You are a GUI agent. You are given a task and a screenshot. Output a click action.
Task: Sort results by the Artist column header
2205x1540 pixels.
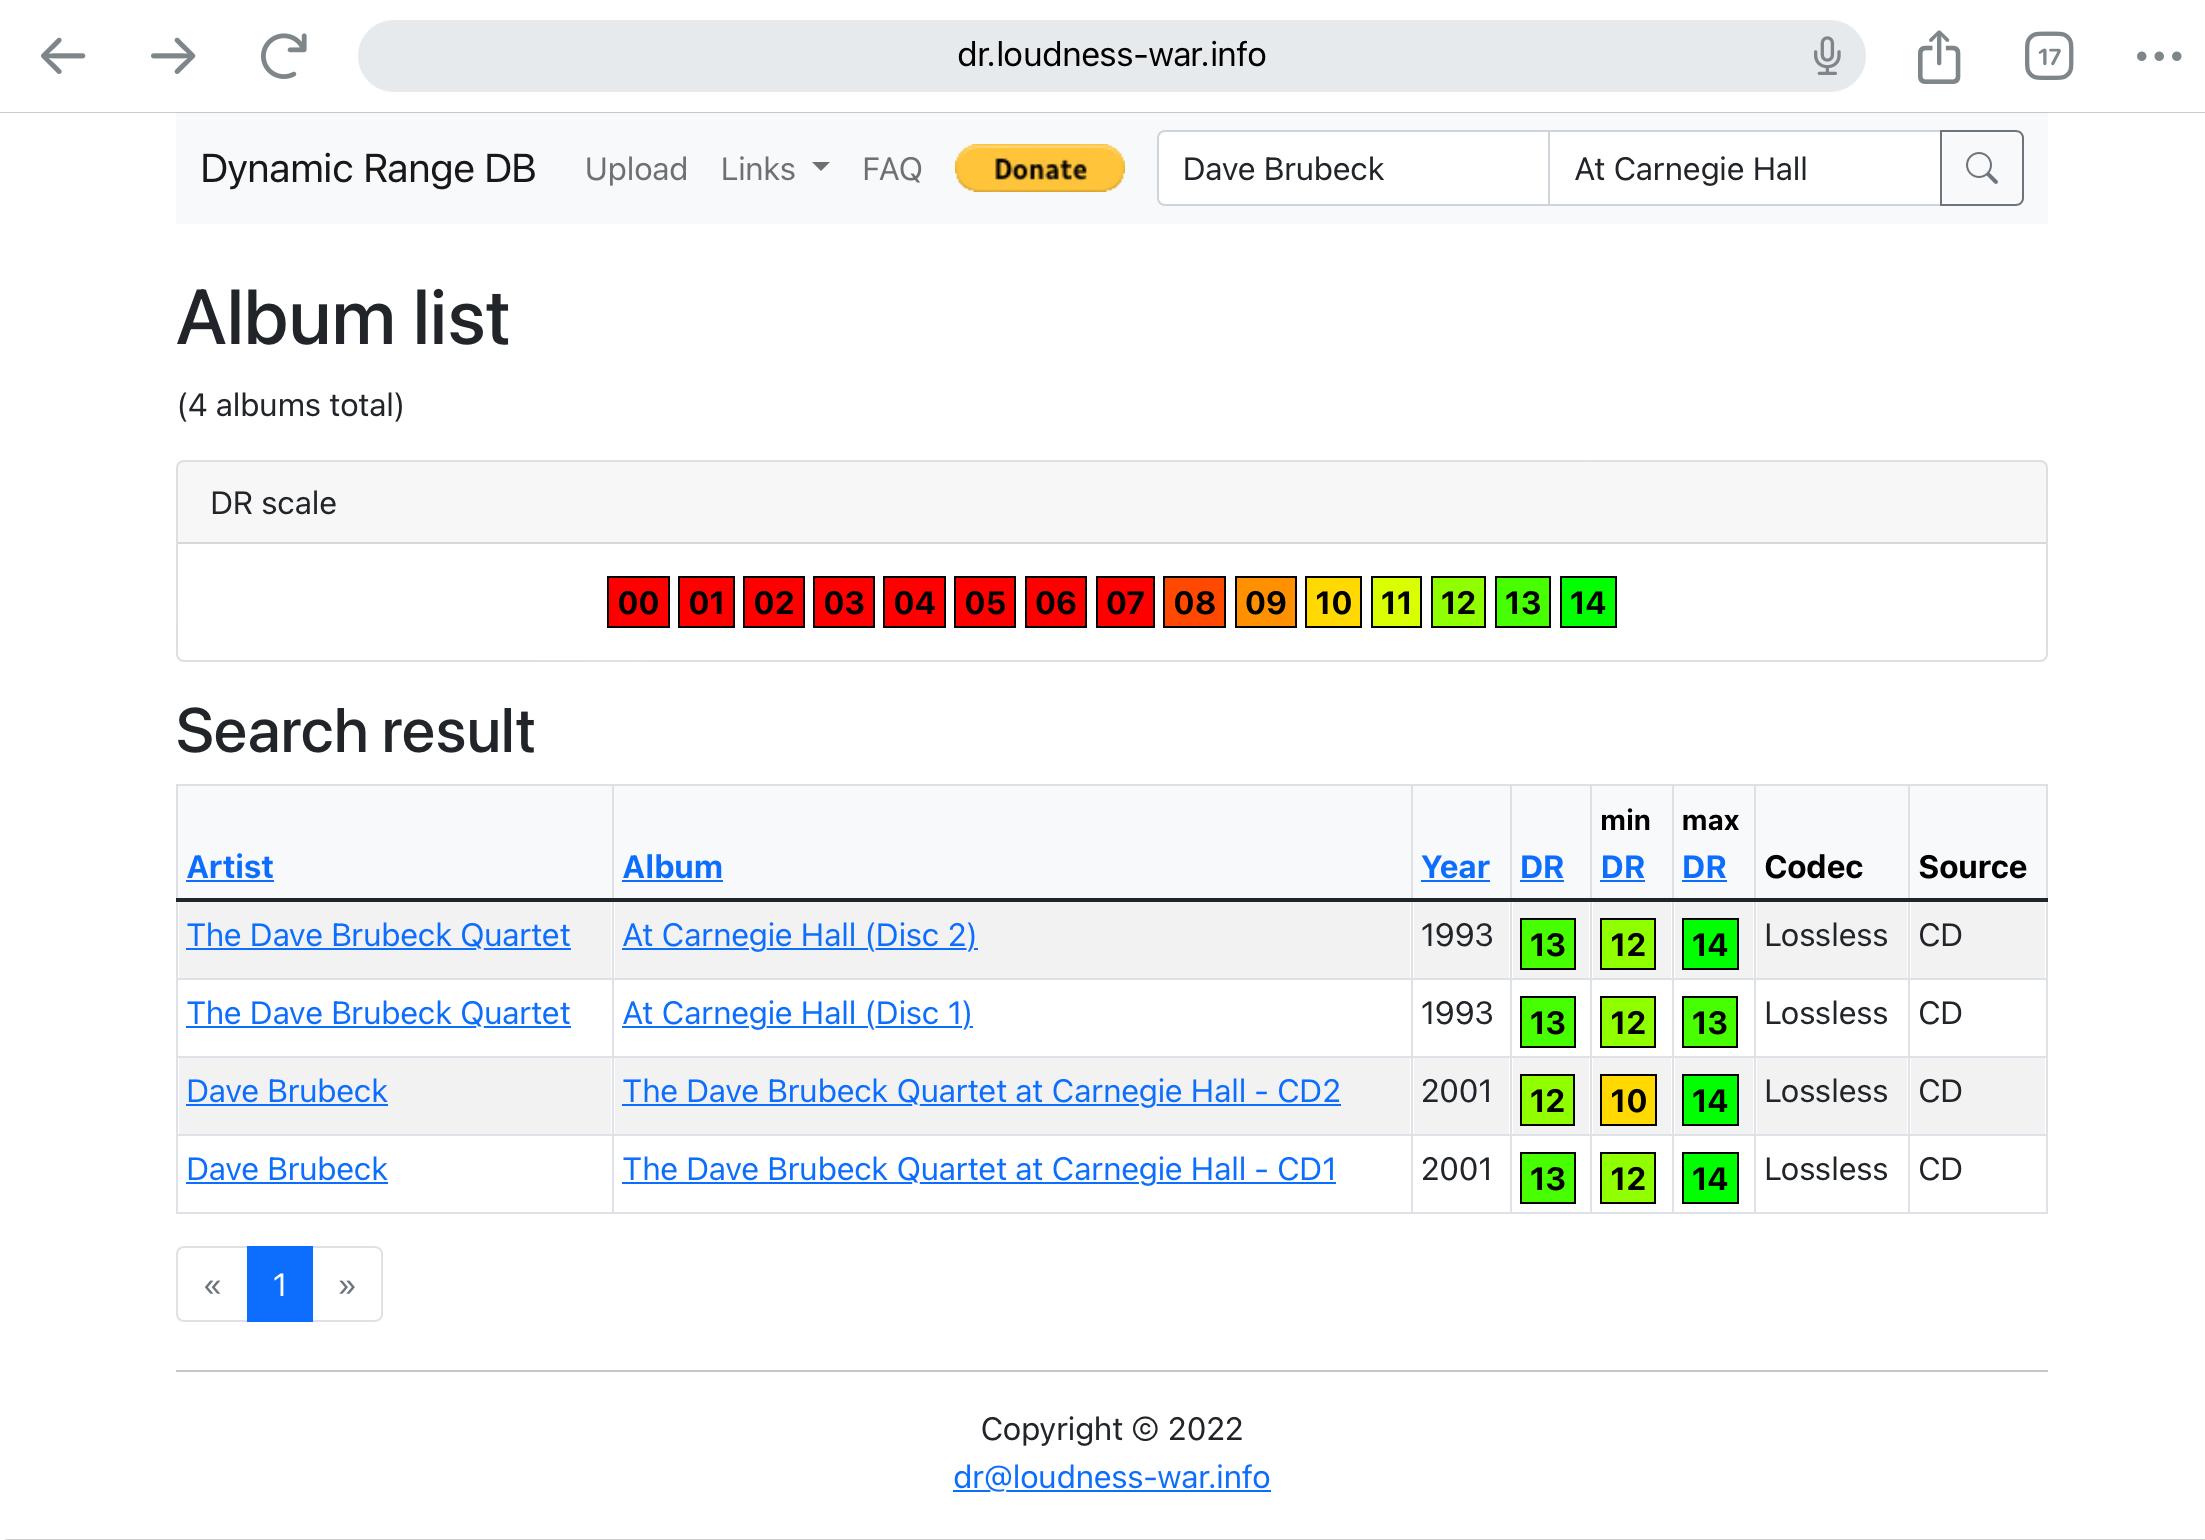point(230,867)
